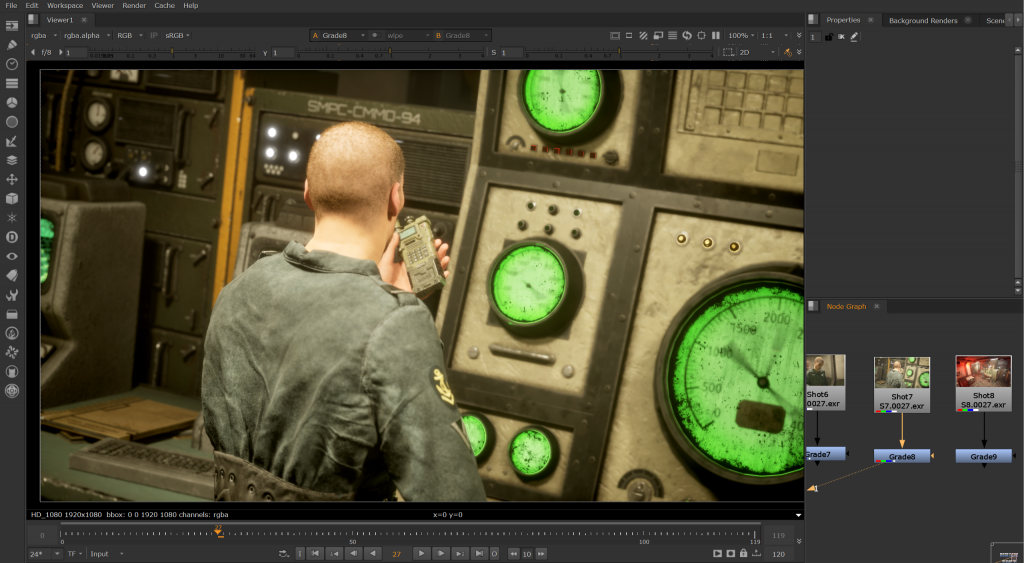Select the Grade9 node in Node Graph
The image size is (1024, 563).
pyautogui.click(x=984, y=457)
